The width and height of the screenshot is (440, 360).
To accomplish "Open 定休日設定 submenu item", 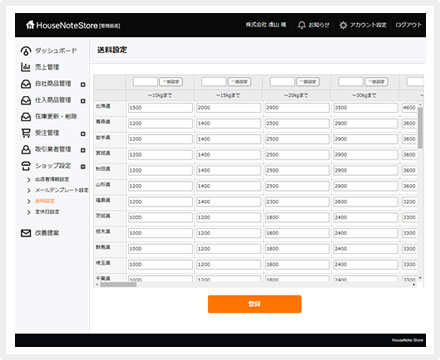I will point(47,212).
